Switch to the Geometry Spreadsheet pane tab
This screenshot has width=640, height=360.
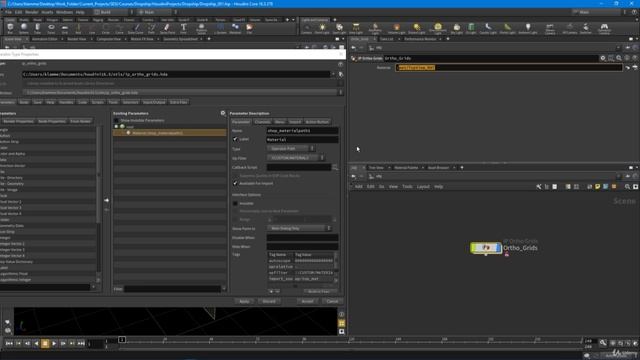coord(180,39)
